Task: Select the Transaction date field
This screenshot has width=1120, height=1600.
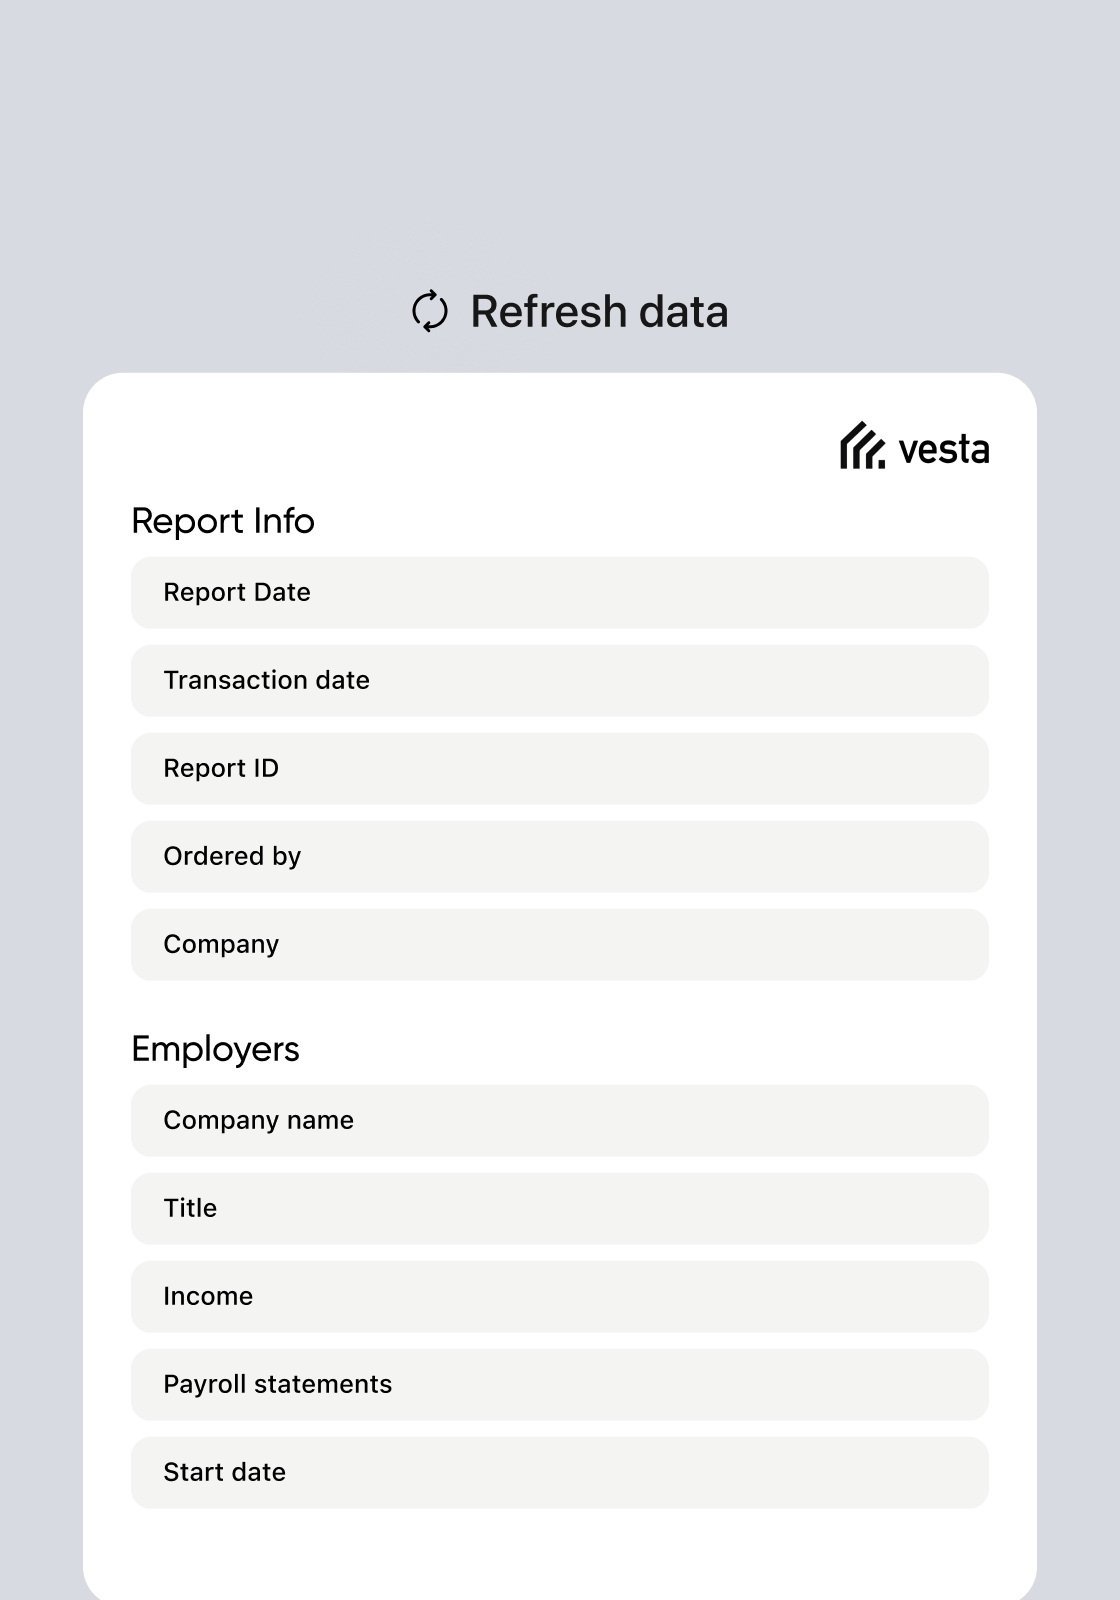Action: [559, 681]
